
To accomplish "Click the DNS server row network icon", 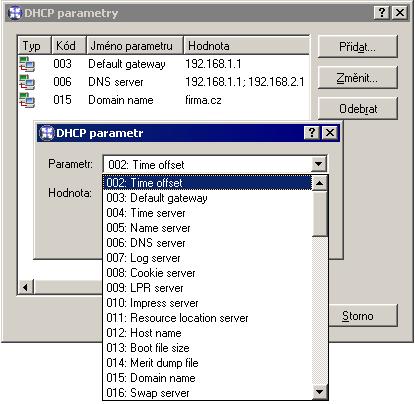I will pyautogui.click(x=27, y=82).
